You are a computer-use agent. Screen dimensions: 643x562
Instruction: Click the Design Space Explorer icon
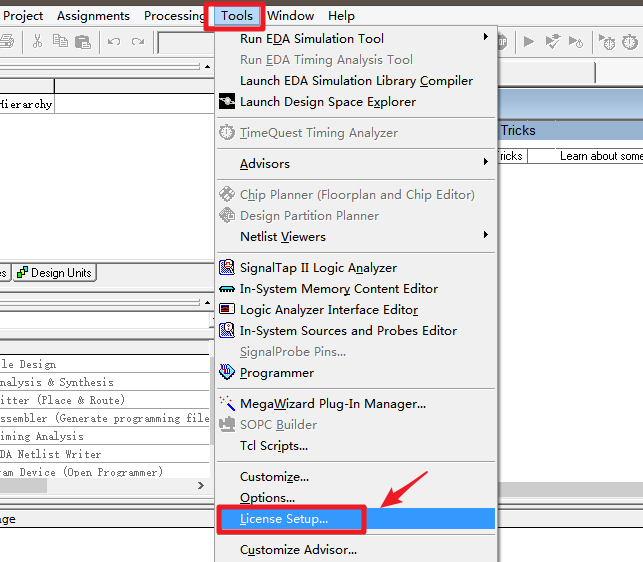pos(227,101)
